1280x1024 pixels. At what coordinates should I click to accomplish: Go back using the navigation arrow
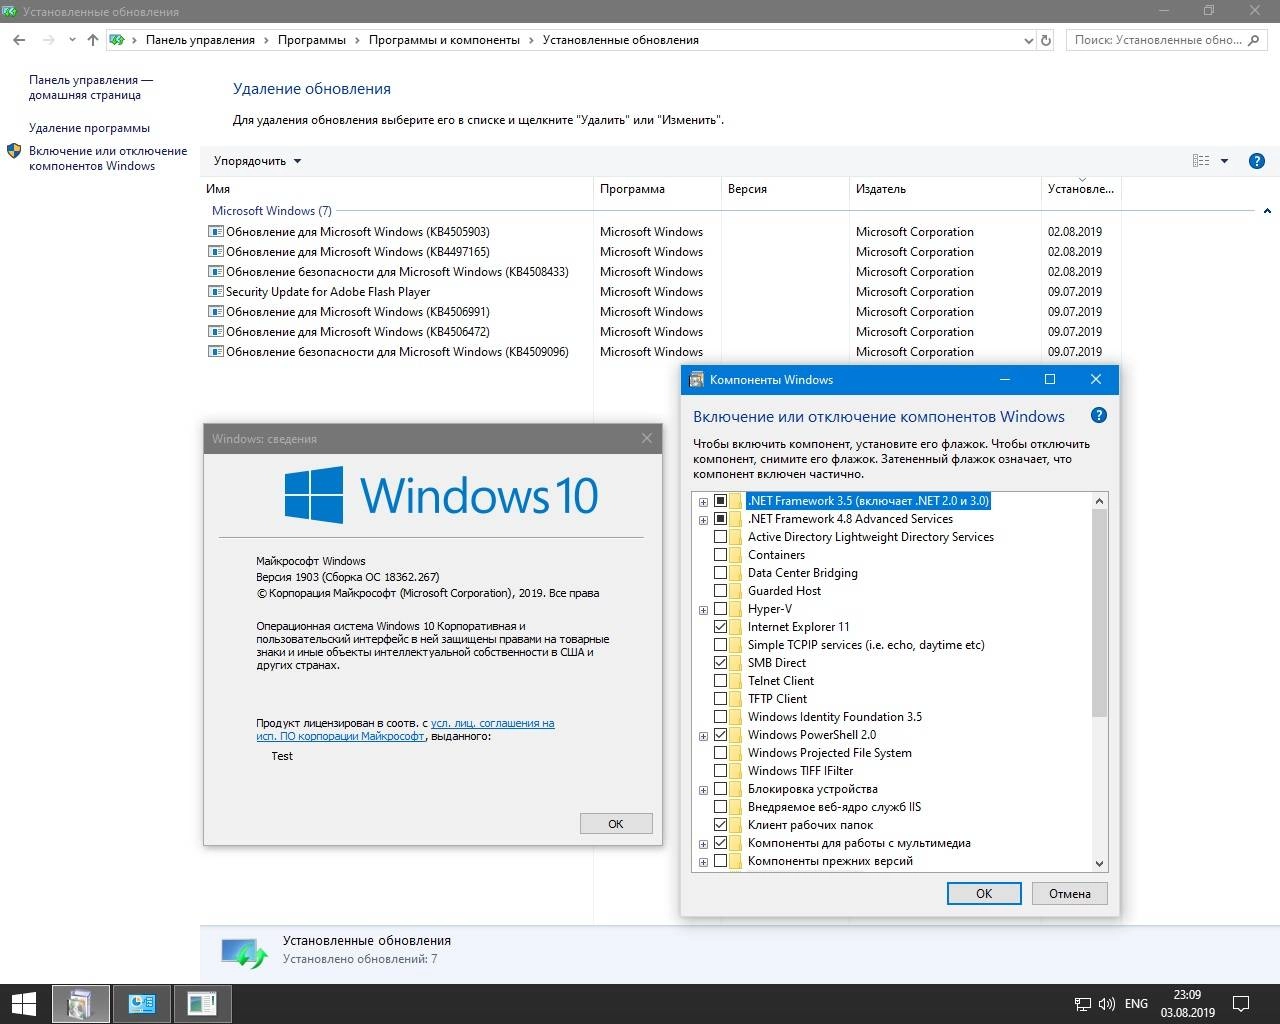(19, 40)
